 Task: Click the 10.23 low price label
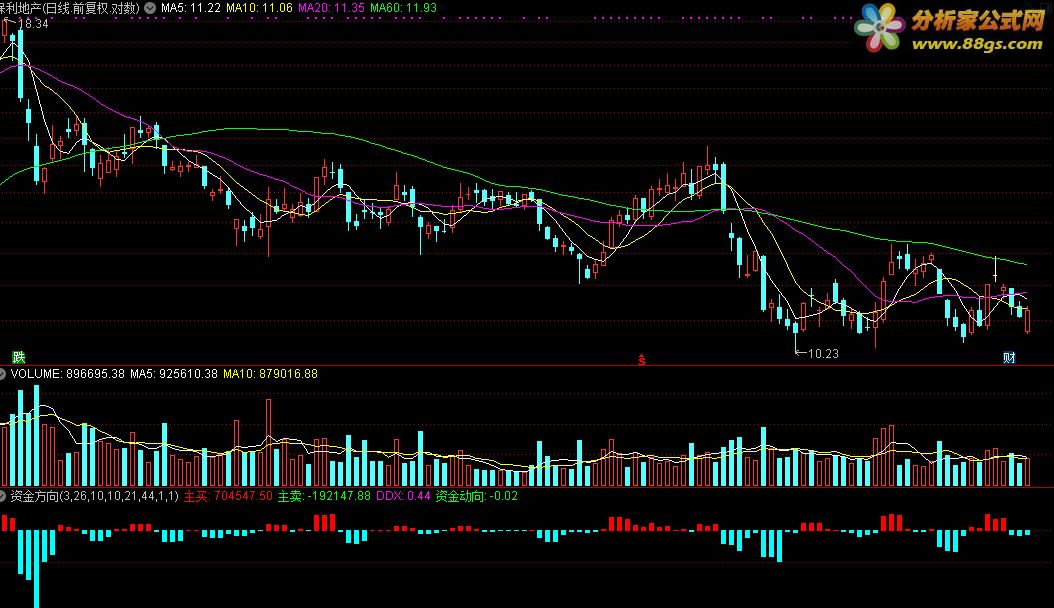point(823,353)
